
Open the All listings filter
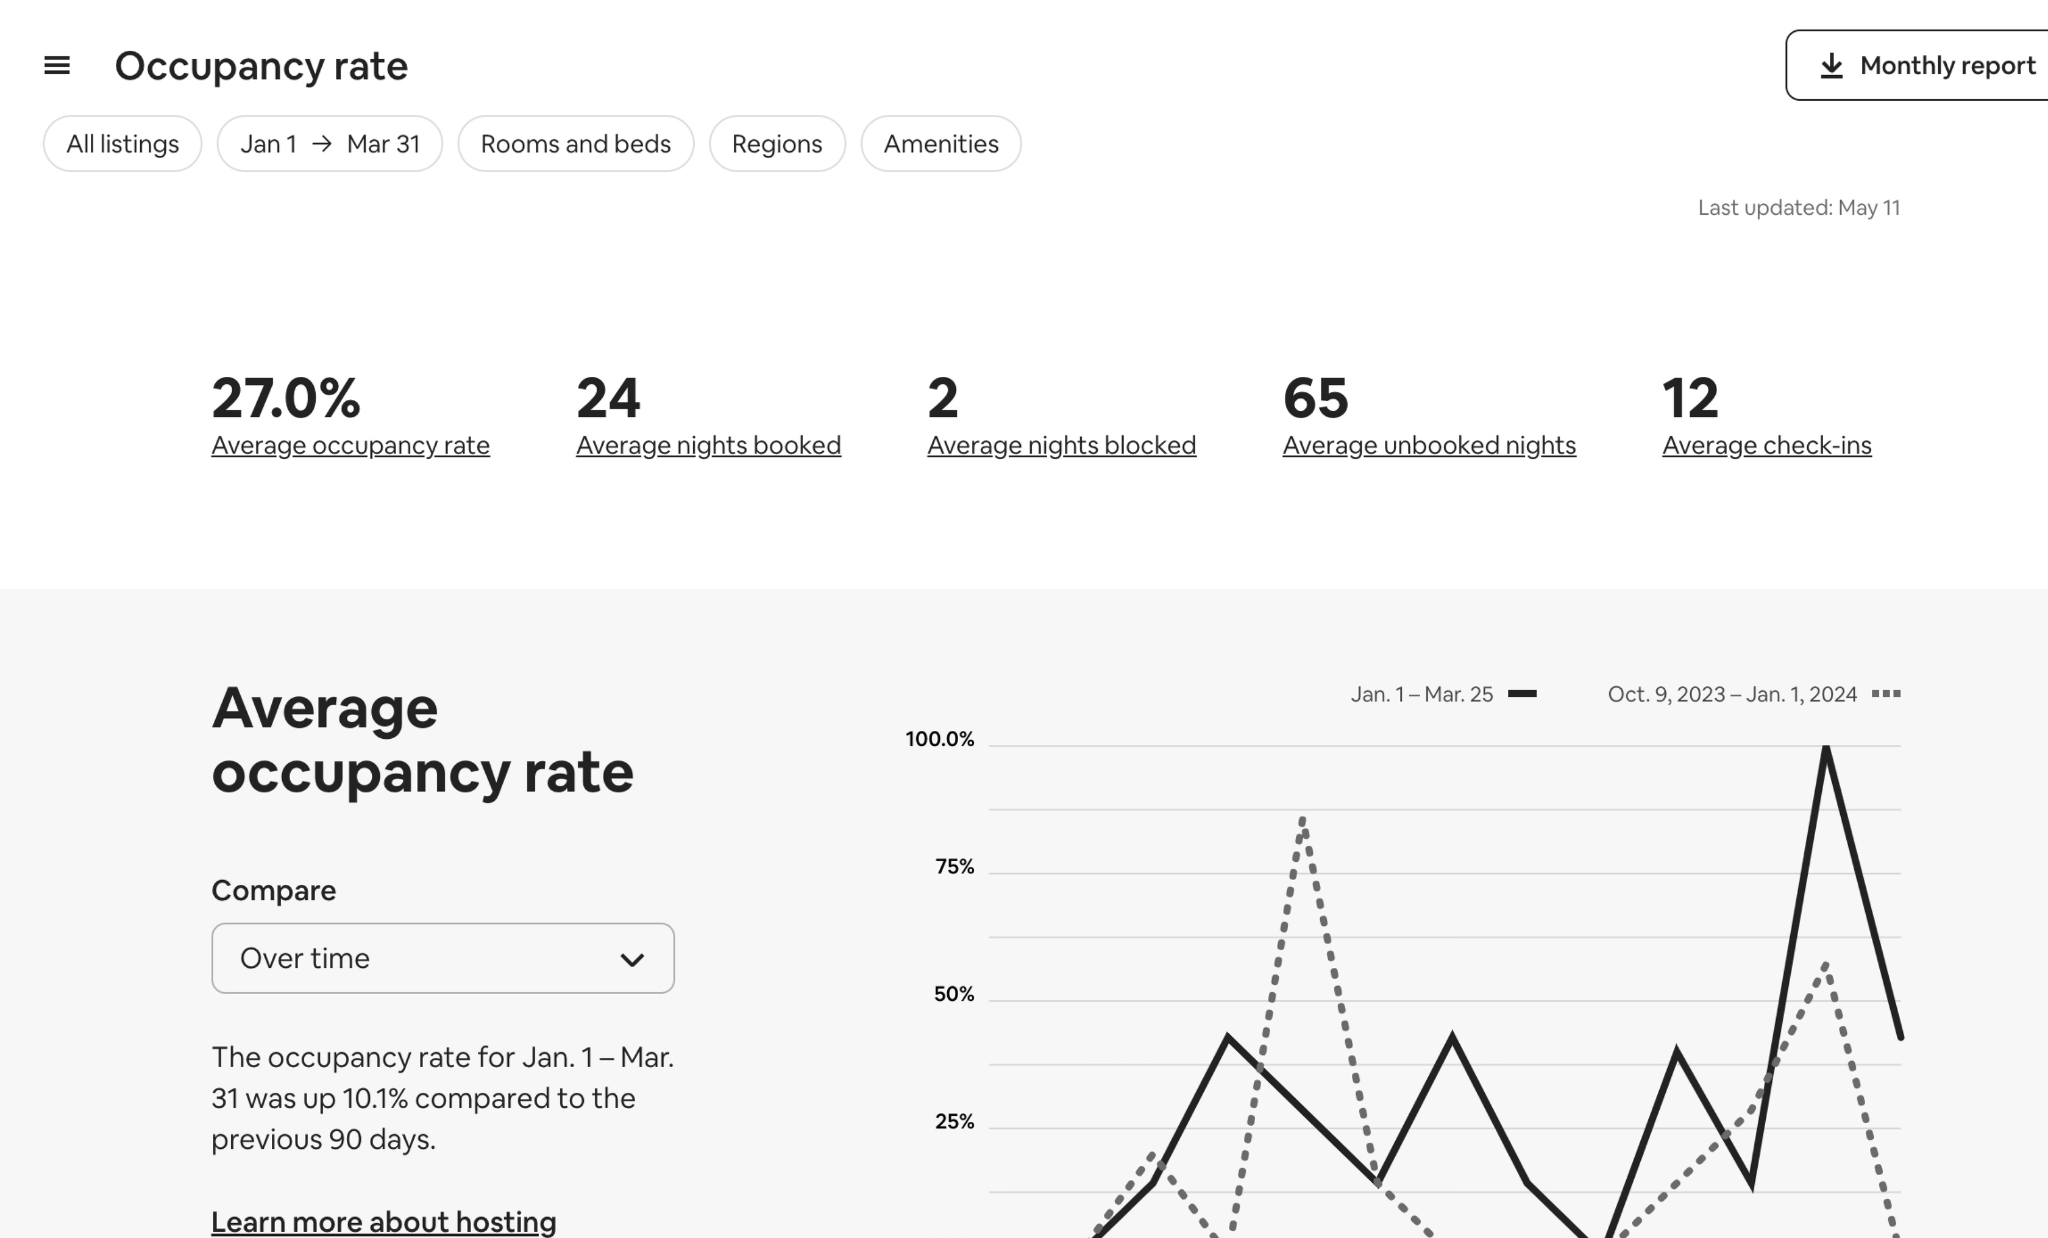(123, 144)
